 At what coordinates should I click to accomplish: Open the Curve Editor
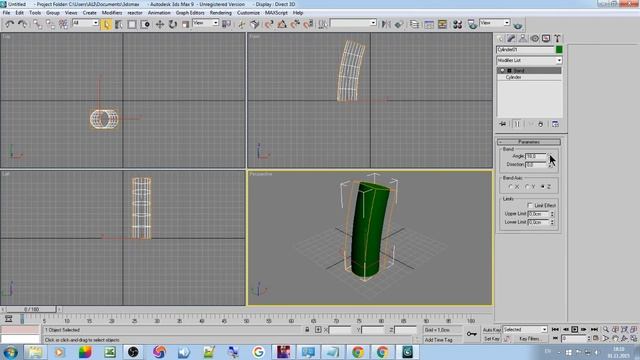429,24
